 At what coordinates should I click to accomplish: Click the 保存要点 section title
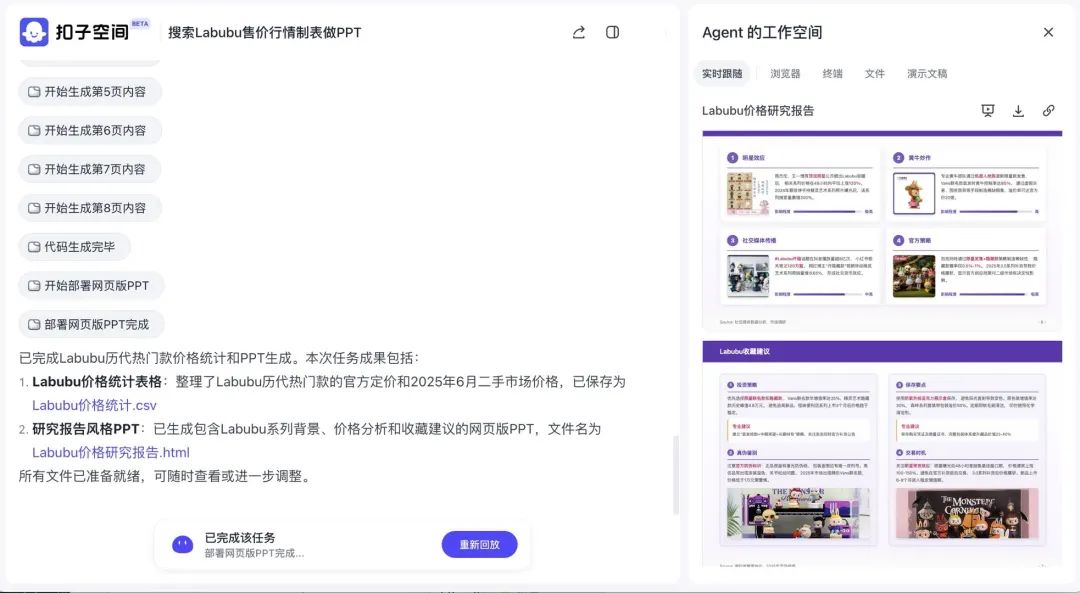(x=915, y=385)
